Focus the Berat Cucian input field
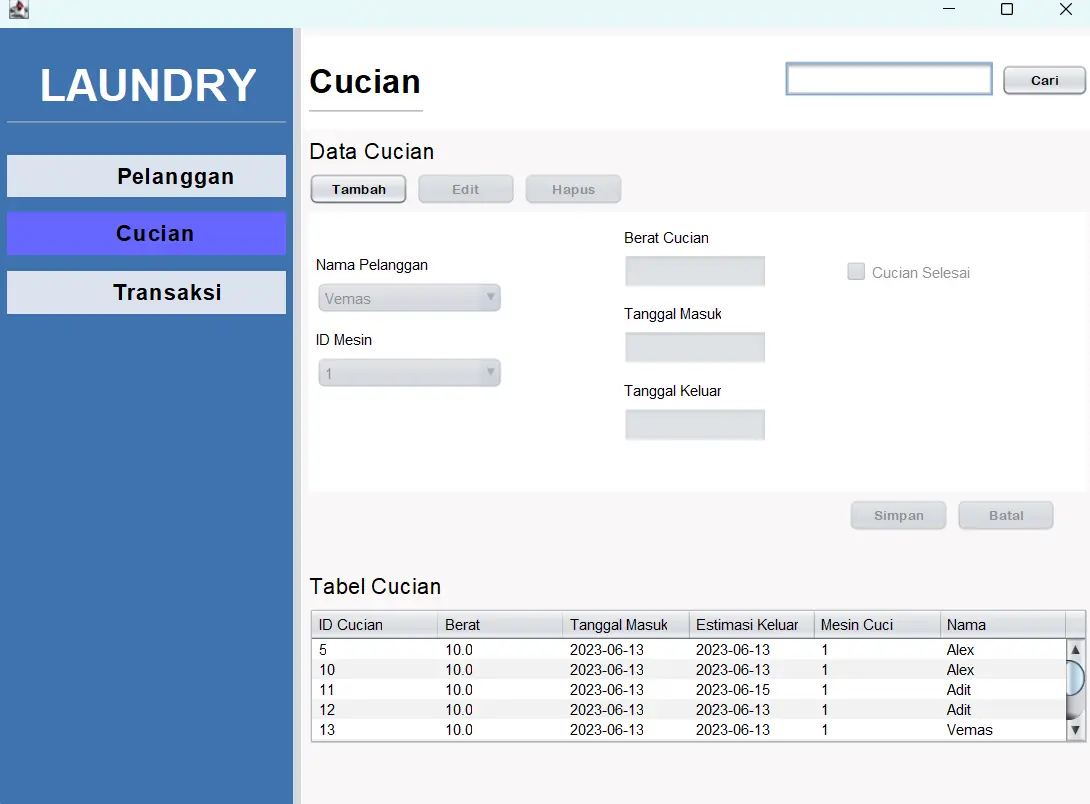The image size is (1090, 804). [694, 270]
